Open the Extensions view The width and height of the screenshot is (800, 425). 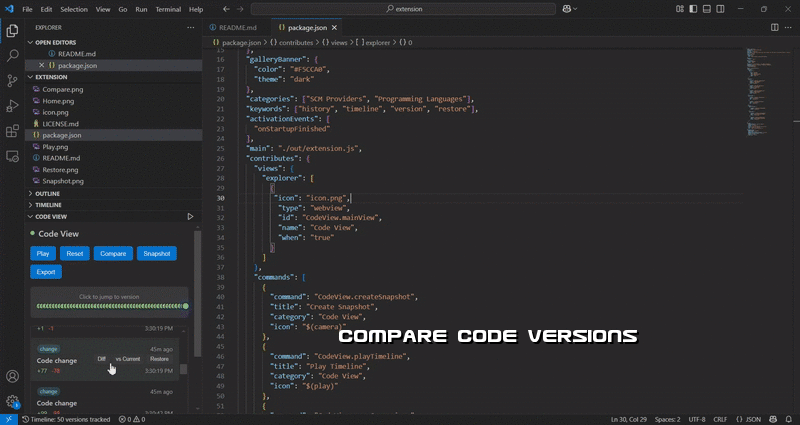12,131
